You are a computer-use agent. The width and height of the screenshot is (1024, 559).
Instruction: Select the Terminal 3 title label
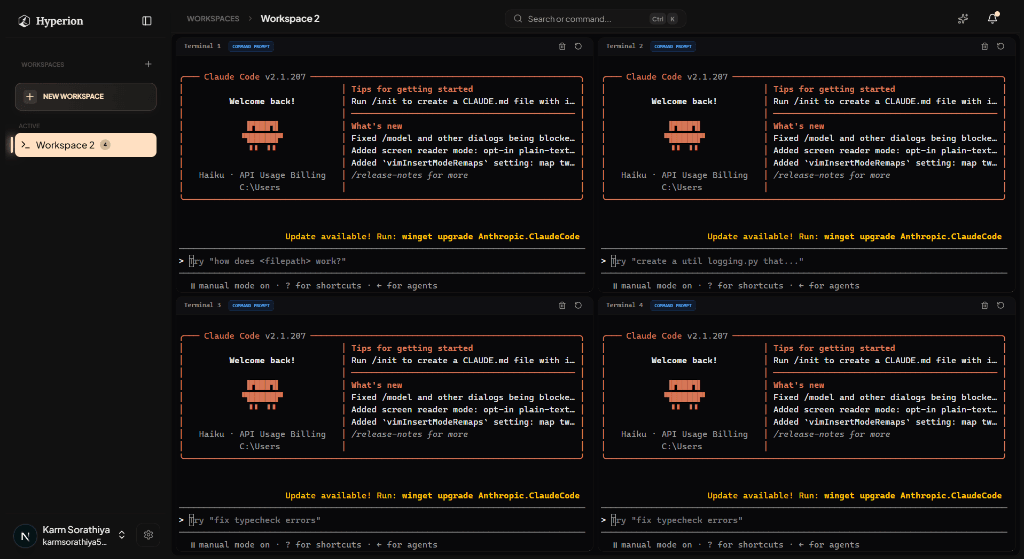pos(202,306)
